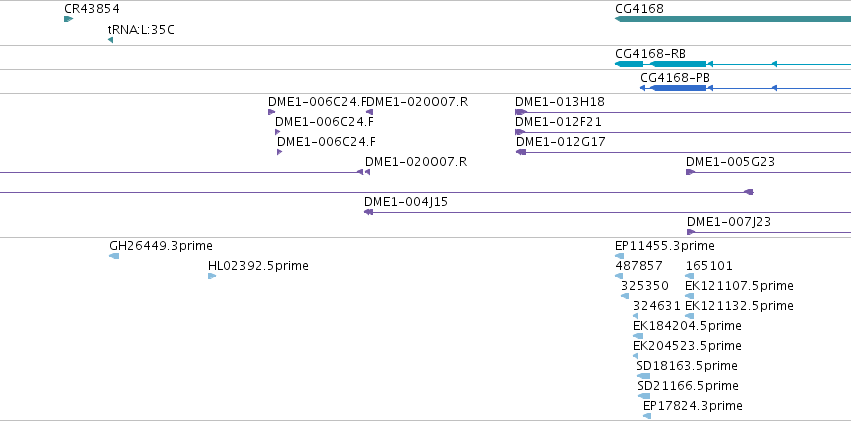Open the CG4168-RB transcript label
Viewport: 851px width, 421px height.
[650, 54]
